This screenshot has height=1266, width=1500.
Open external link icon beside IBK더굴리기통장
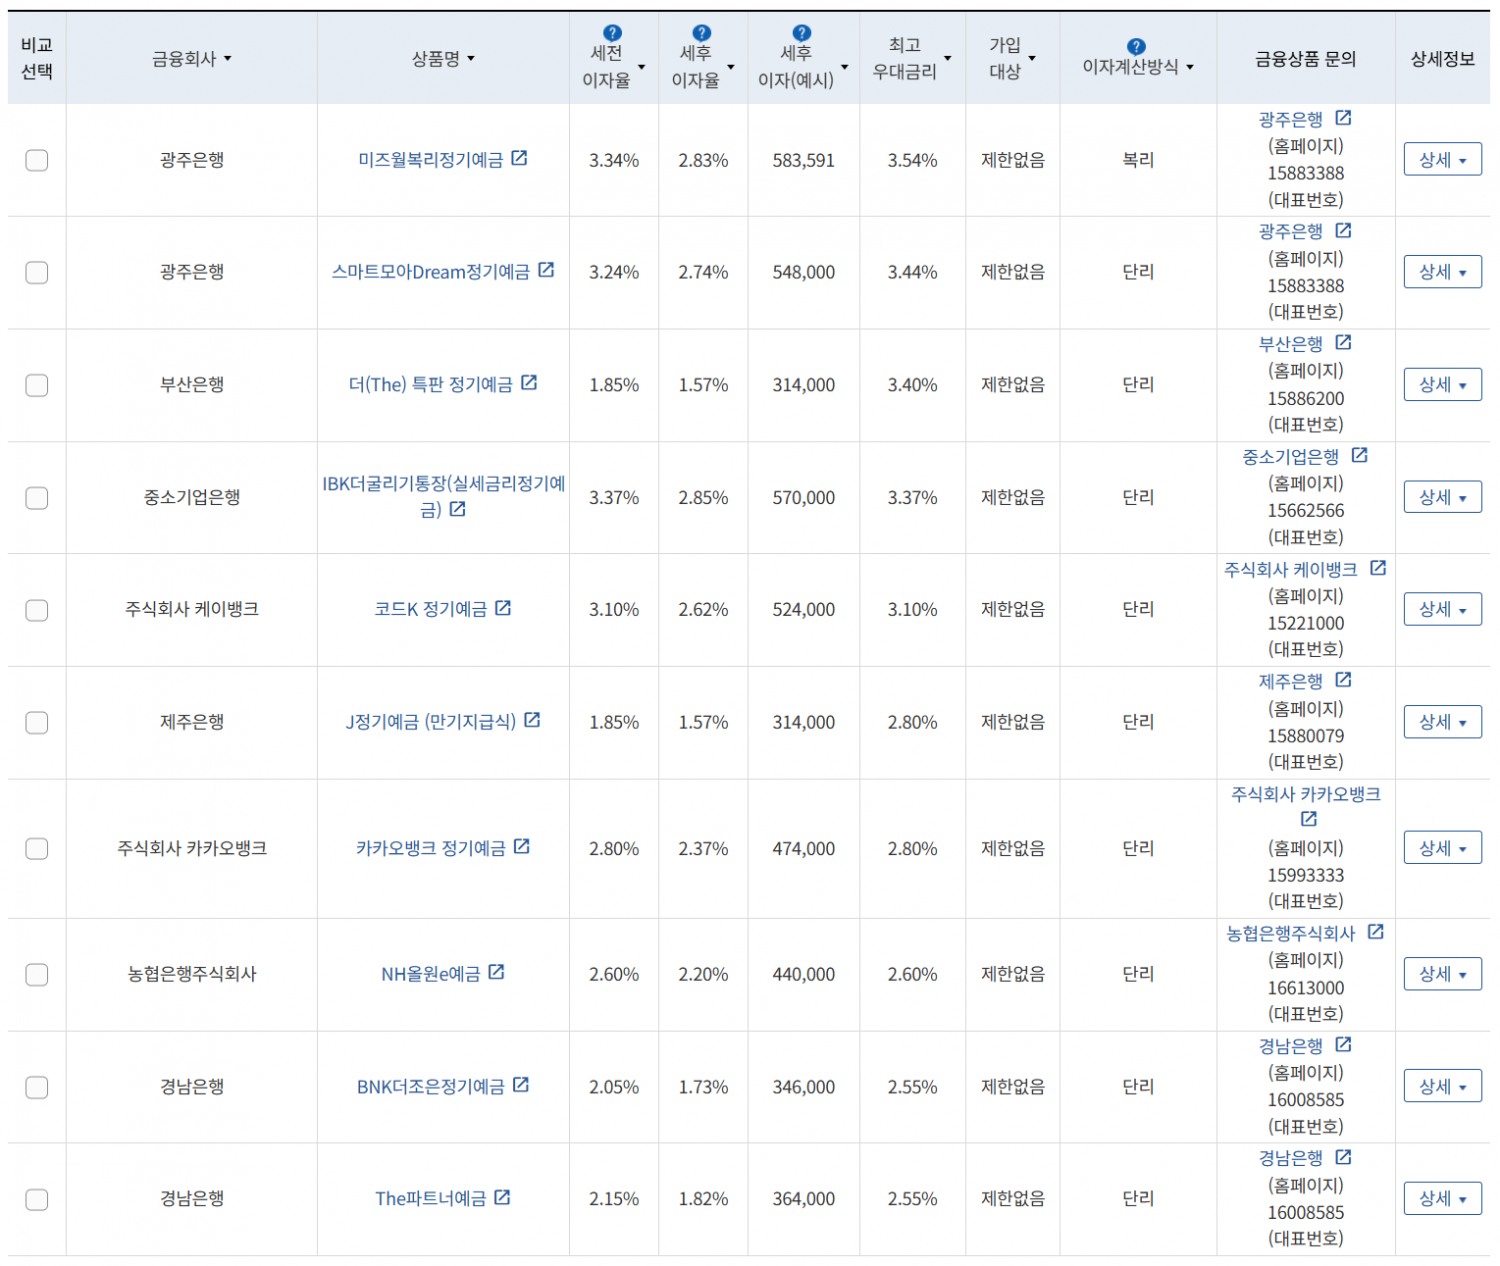[458, 509]
